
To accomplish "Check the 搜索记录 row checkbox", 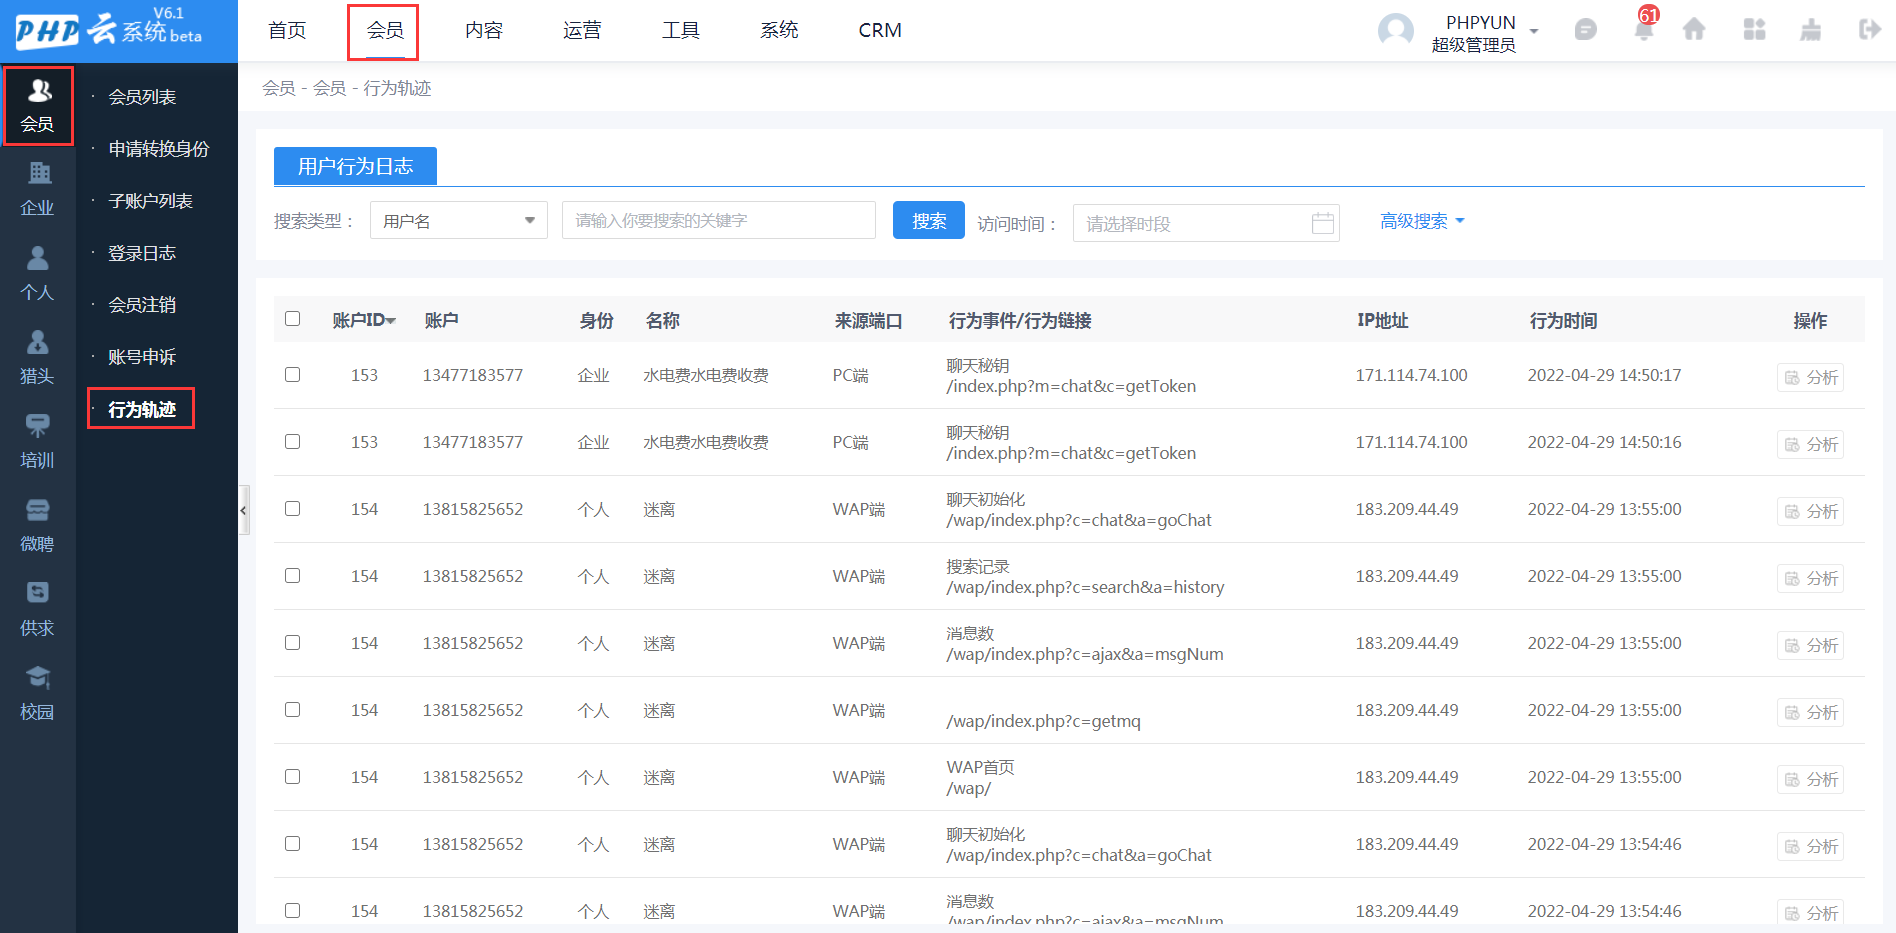I will coord(292,576).
